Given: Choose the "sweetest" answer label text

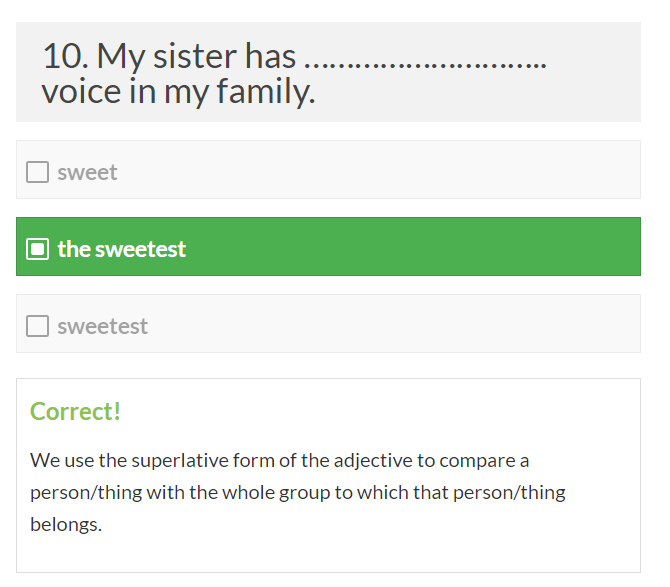Looking at the screenshot, I should click(x=102, y=326).
